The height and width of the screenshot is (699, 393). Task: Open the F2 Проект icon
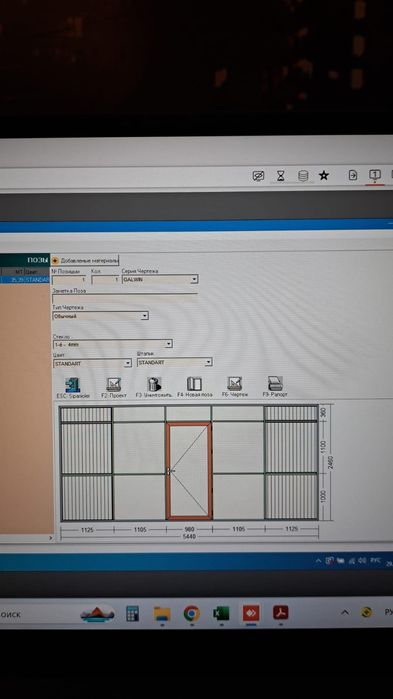(x=114, y=384)
